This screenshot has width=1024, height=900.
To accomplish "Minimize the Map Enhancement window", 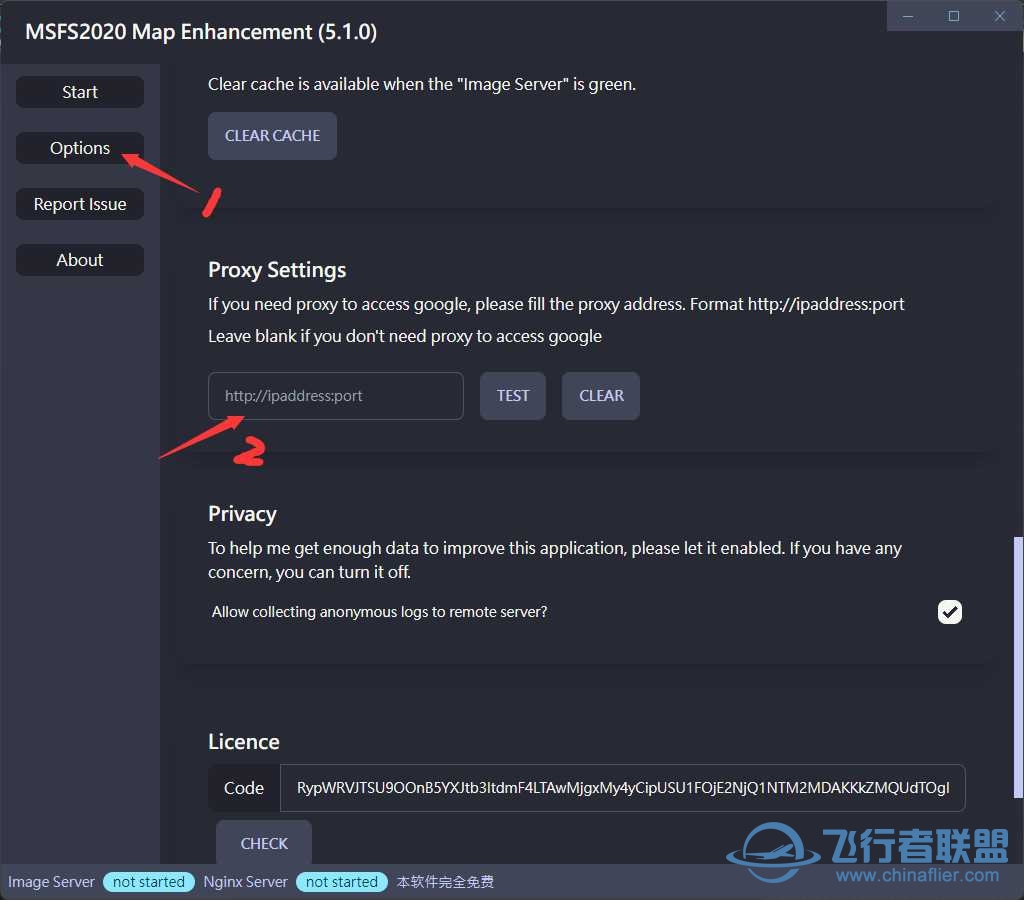I will point(908,16).
